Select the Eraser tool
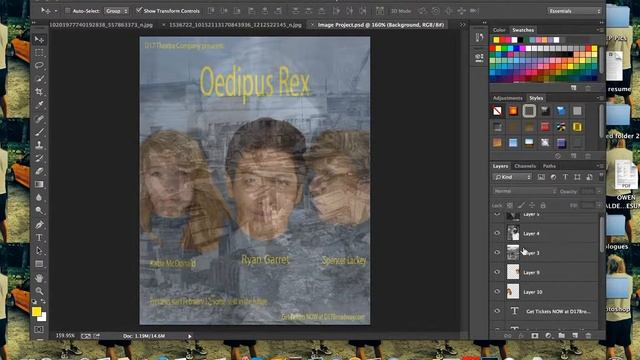Viewport: 640px width, 360px height. [x=39, y=171]
